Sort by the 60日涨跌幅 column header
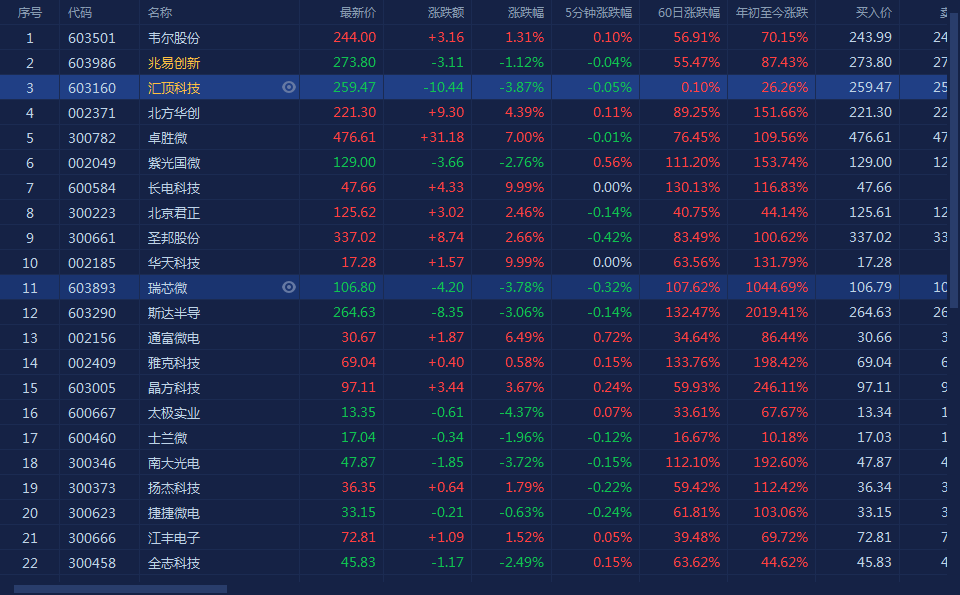The height and width of the screenshot is (595, 960). (x=689, y=13)
